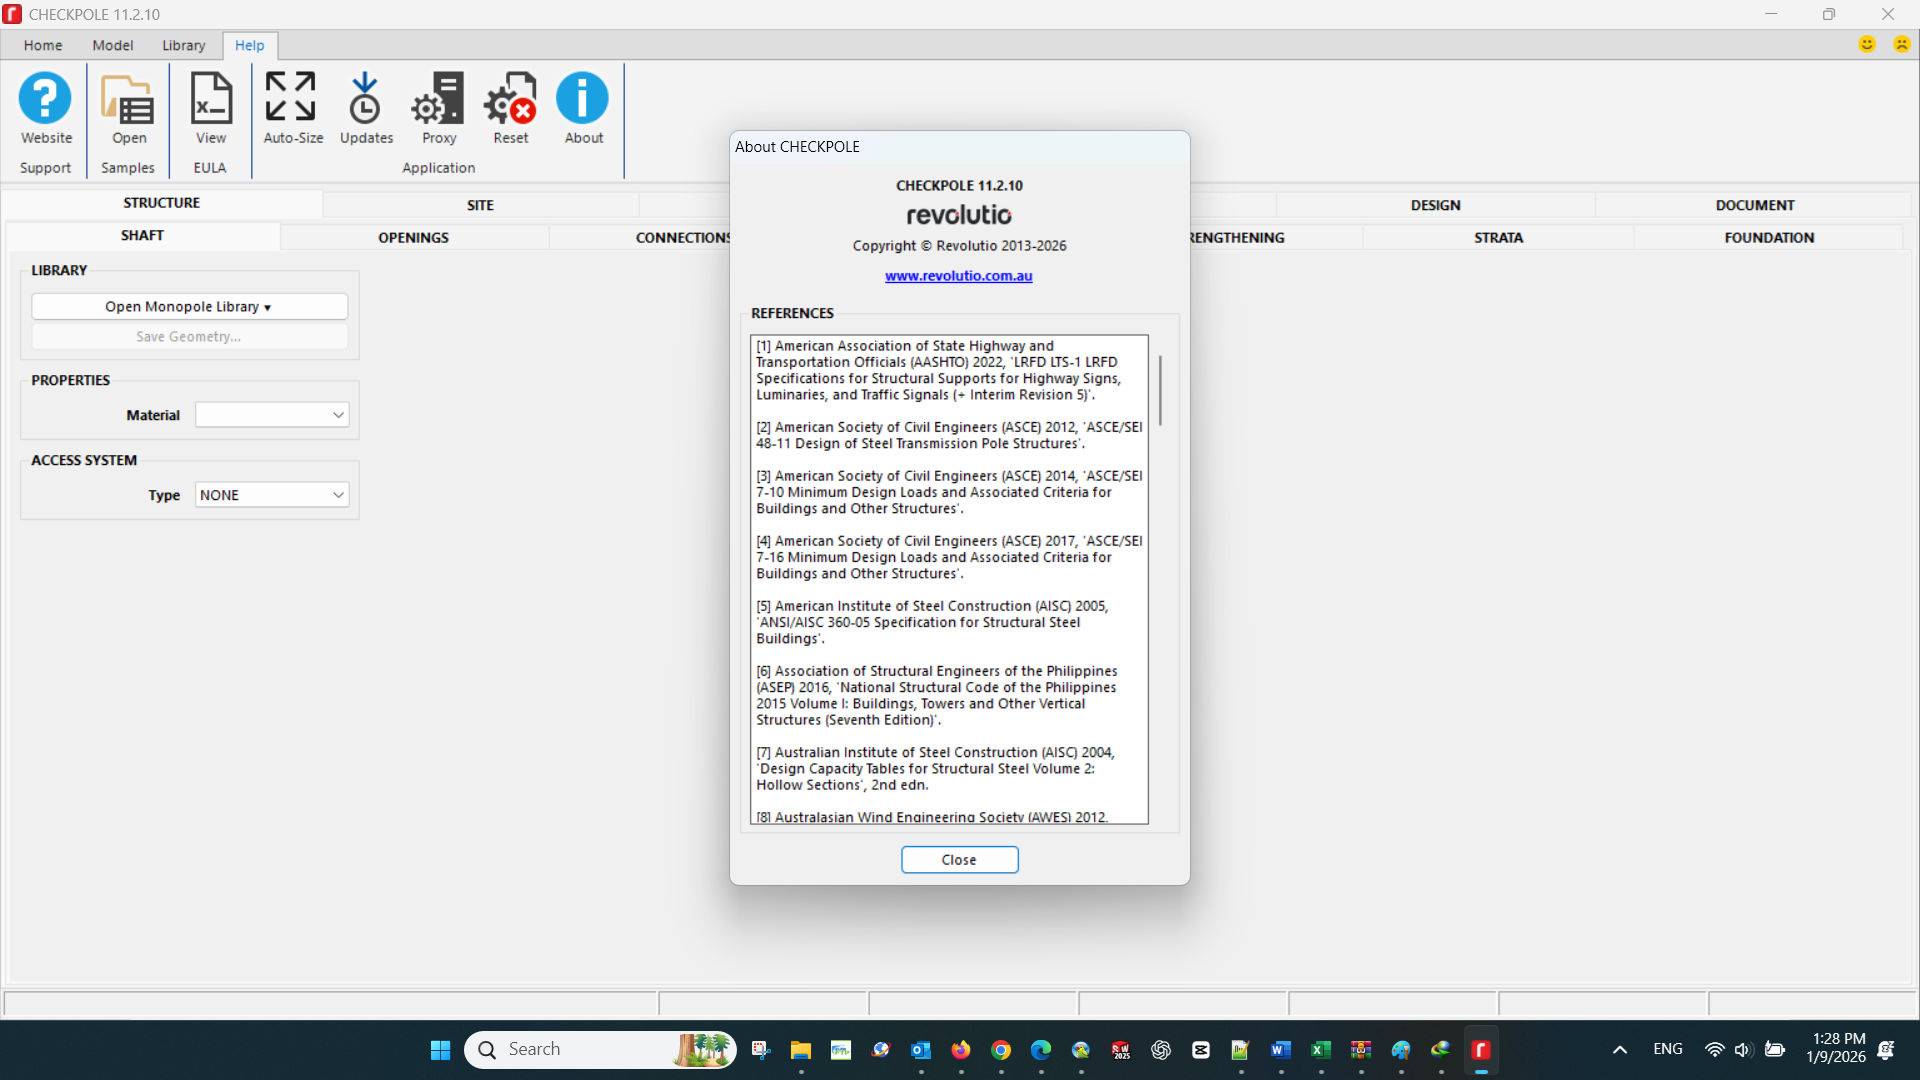Select the FOUNDATION tab

[1768, 237]
